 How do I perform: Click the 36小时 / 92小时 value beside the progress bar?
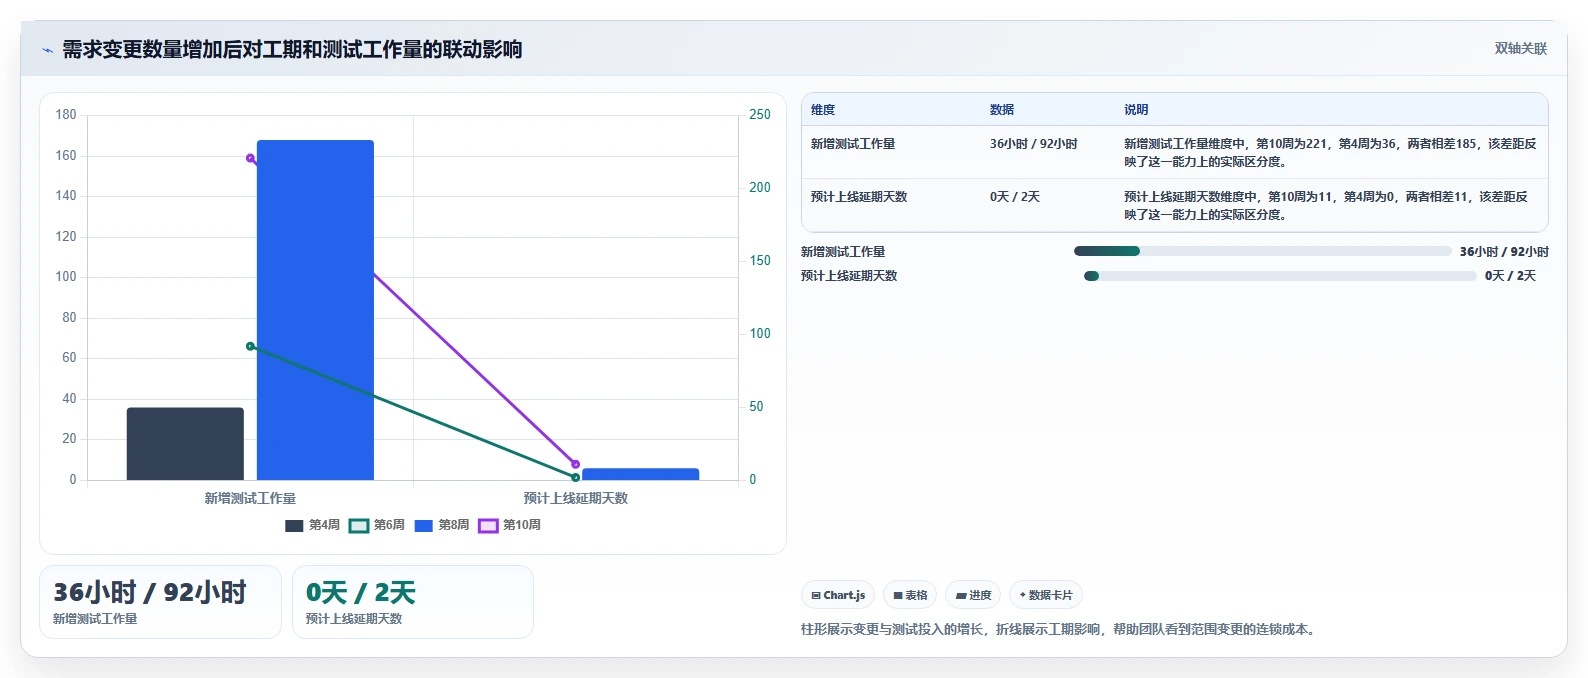pos(1504,252)
